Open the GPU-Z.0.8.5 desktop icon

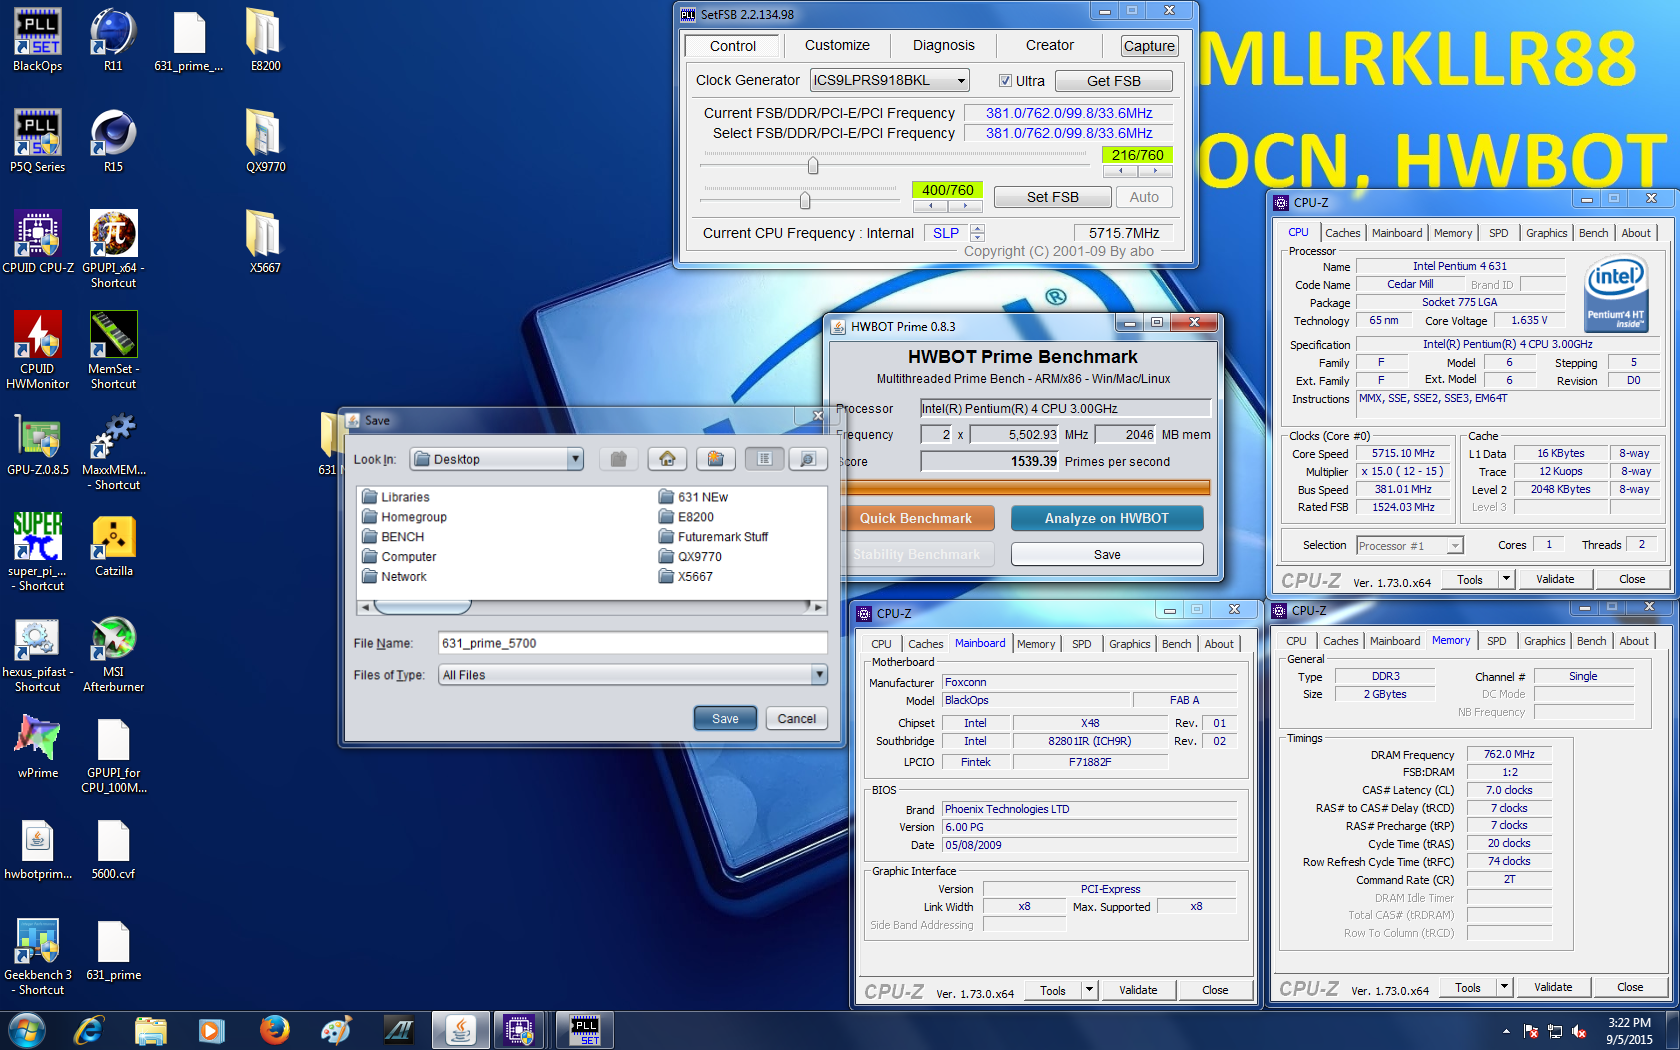pyautogui.click(x=38, y=445)
